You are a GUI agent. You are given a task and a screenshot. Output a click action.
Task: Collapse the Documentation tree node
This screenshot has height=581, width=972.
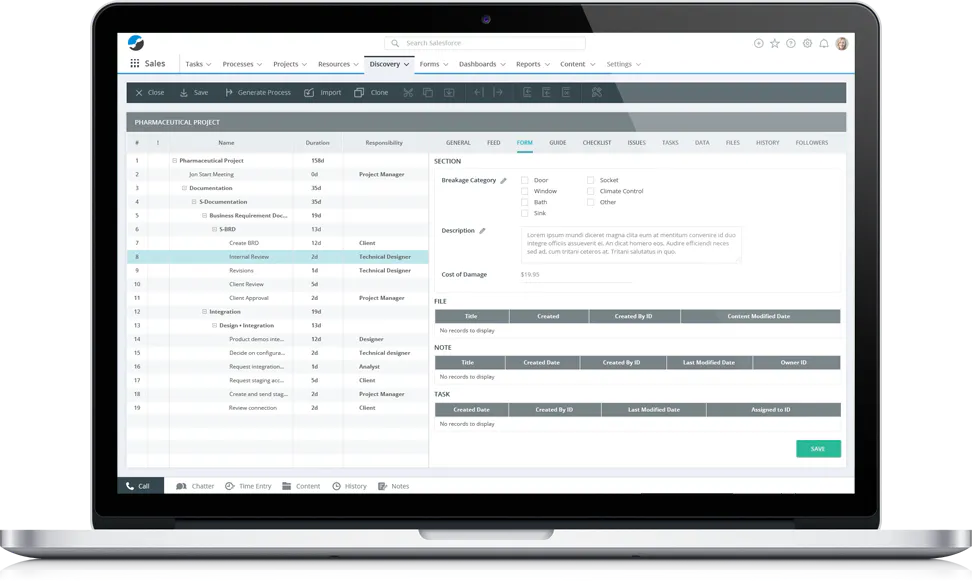(184, 188)
